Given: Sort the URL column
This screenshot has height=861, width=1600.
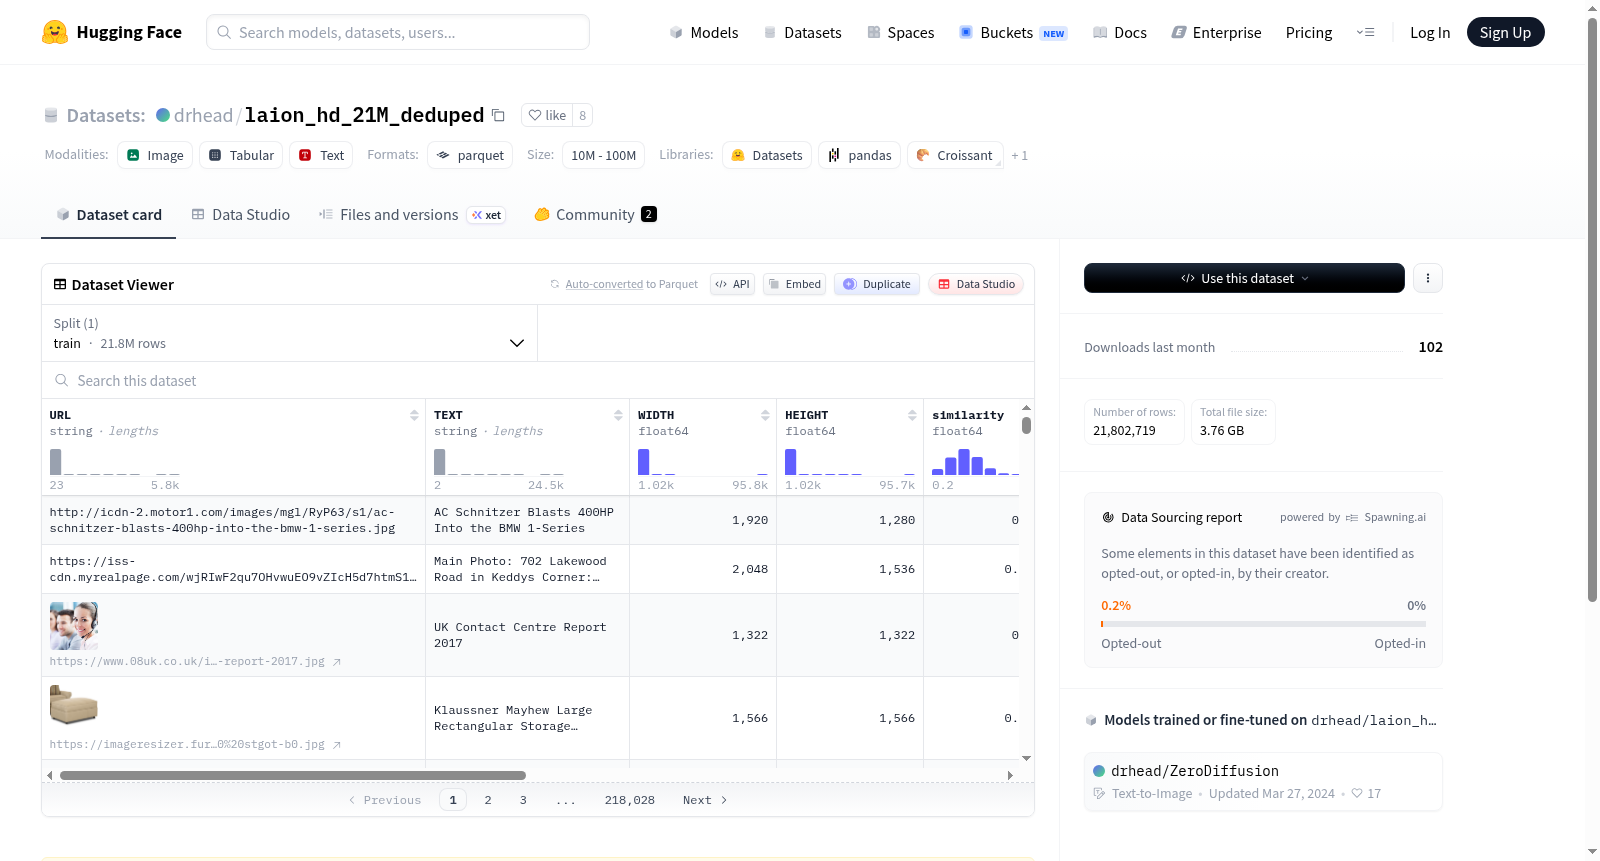Looking at the screenshot, I should point(414,415).
